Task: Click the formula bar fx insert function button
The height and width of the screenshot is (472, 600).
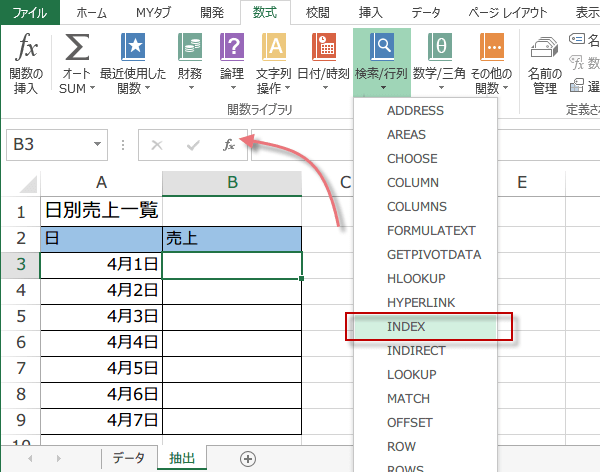Action: (x=229, y=145)
